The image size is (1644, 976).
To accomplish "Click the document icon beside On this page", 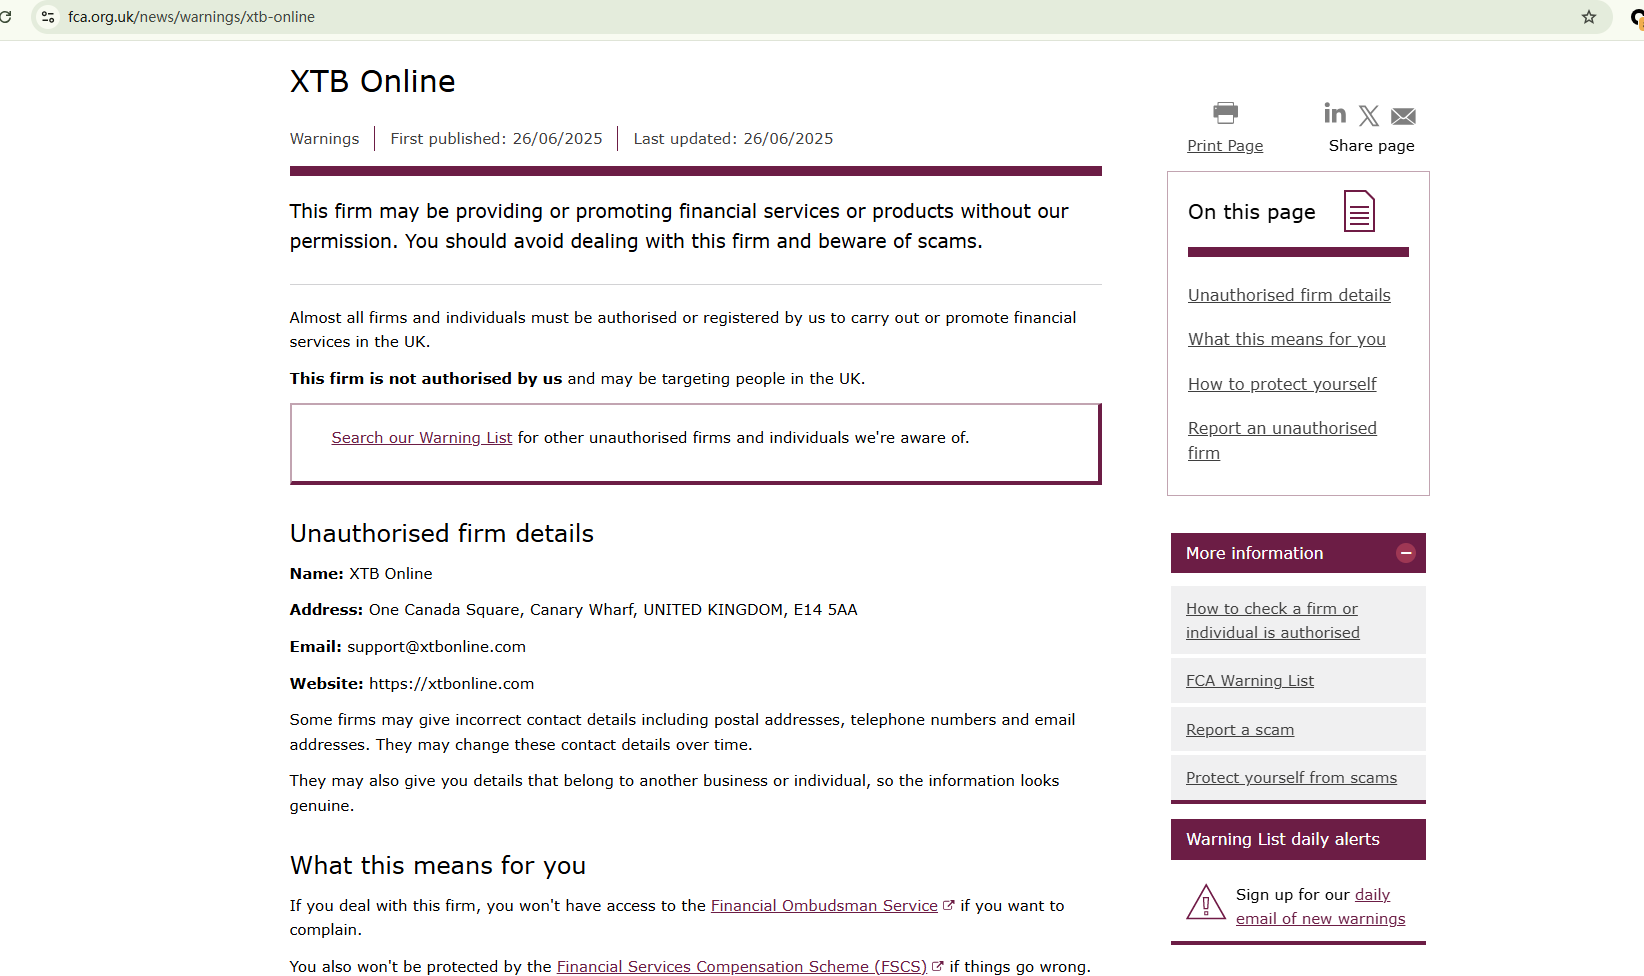I will [x=1359, y=211].
